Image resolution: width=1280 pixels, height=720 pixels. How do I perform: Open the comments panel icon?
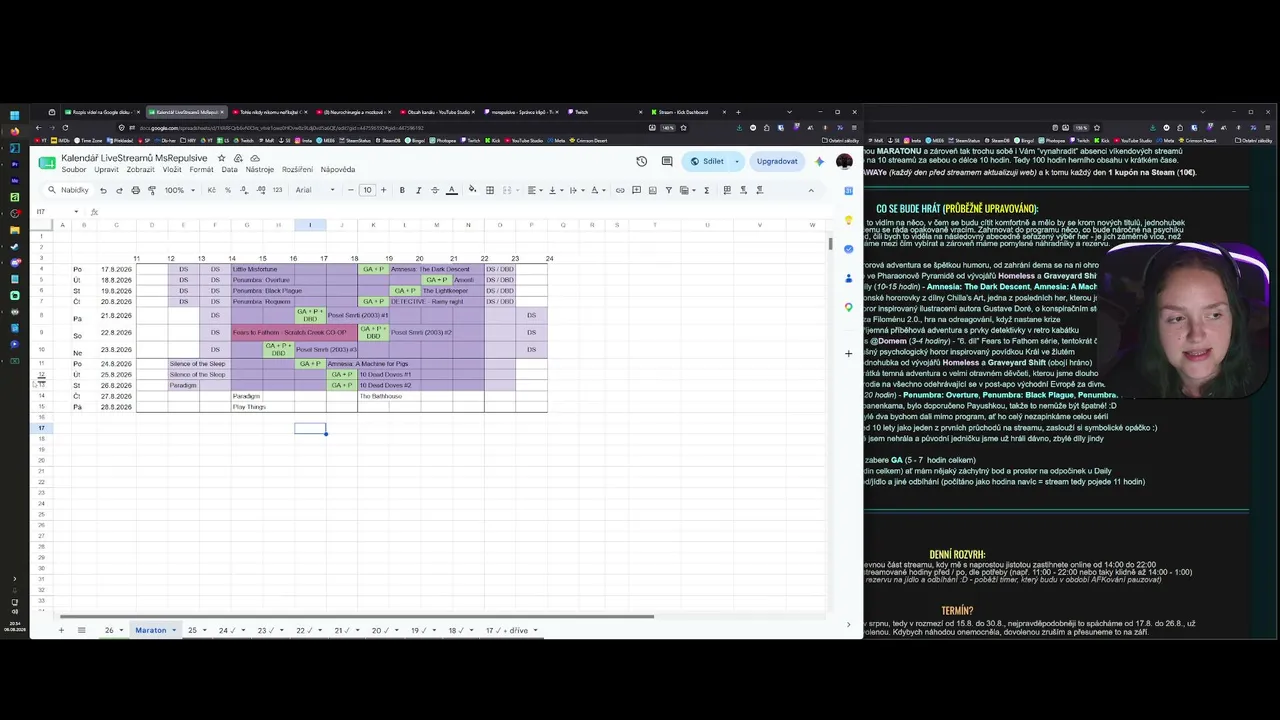[667, 161]
